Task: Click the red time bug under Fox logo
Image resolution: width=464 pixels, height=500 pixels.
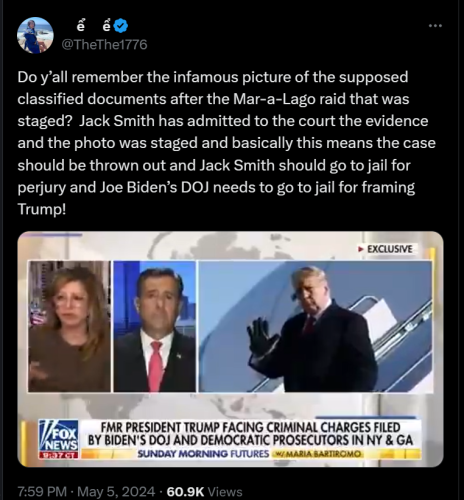Action: pos(59,455)
